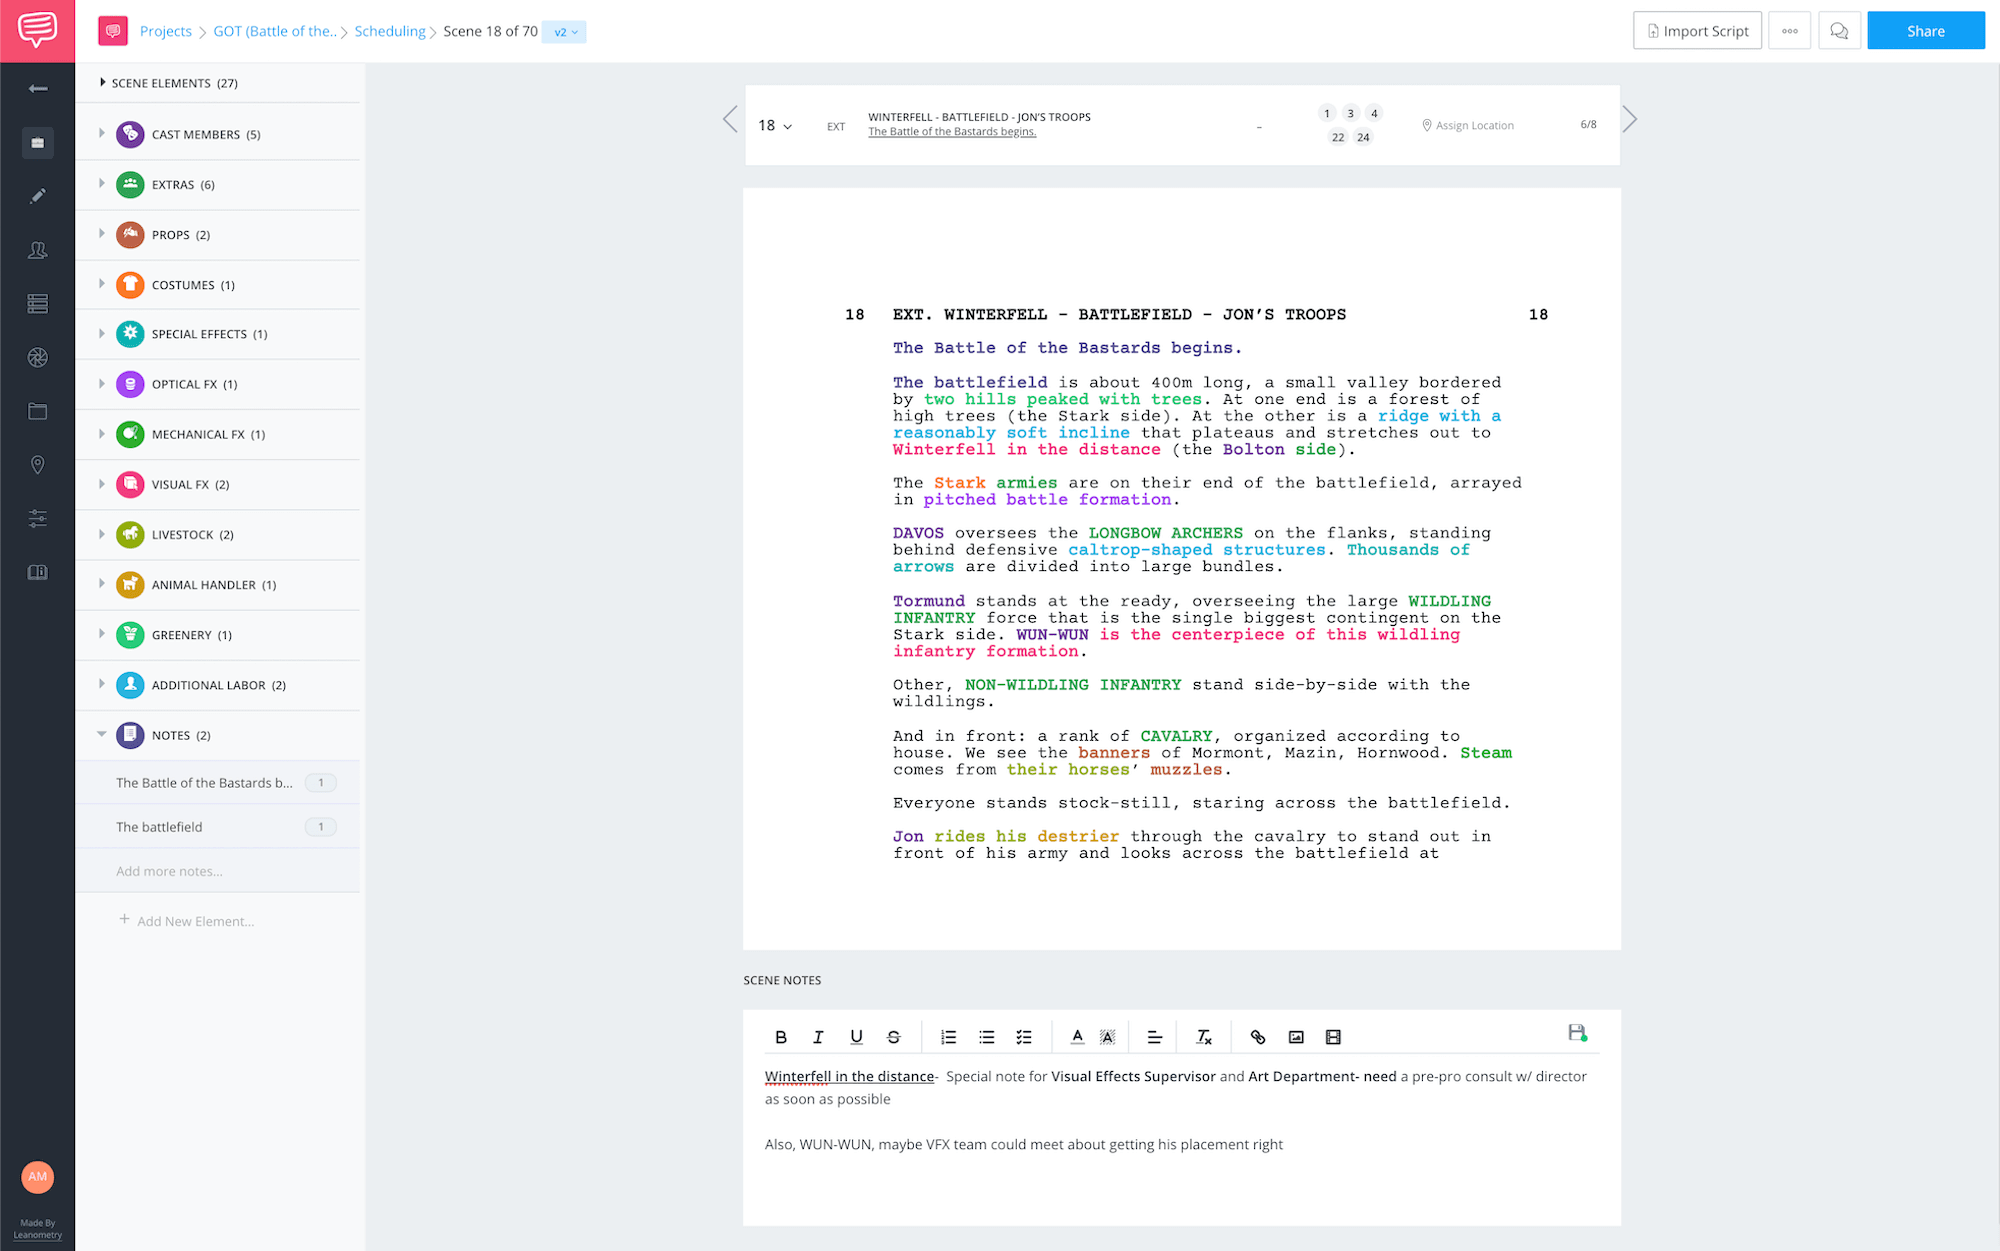Viewport: 2000px width, 1251px height.
Task: Toggle bold formatting in scene notes
Action: [x=781, y=1037]
